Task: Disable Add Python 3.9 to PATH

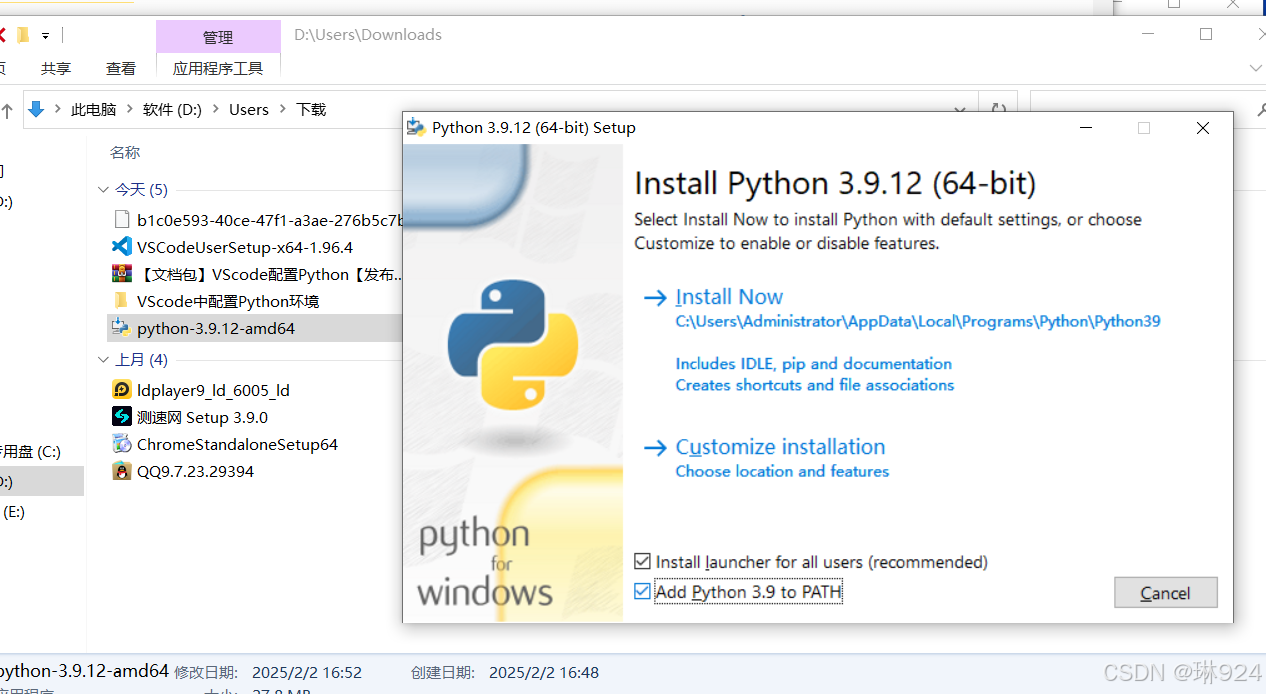Action: [x=642, y=591]
